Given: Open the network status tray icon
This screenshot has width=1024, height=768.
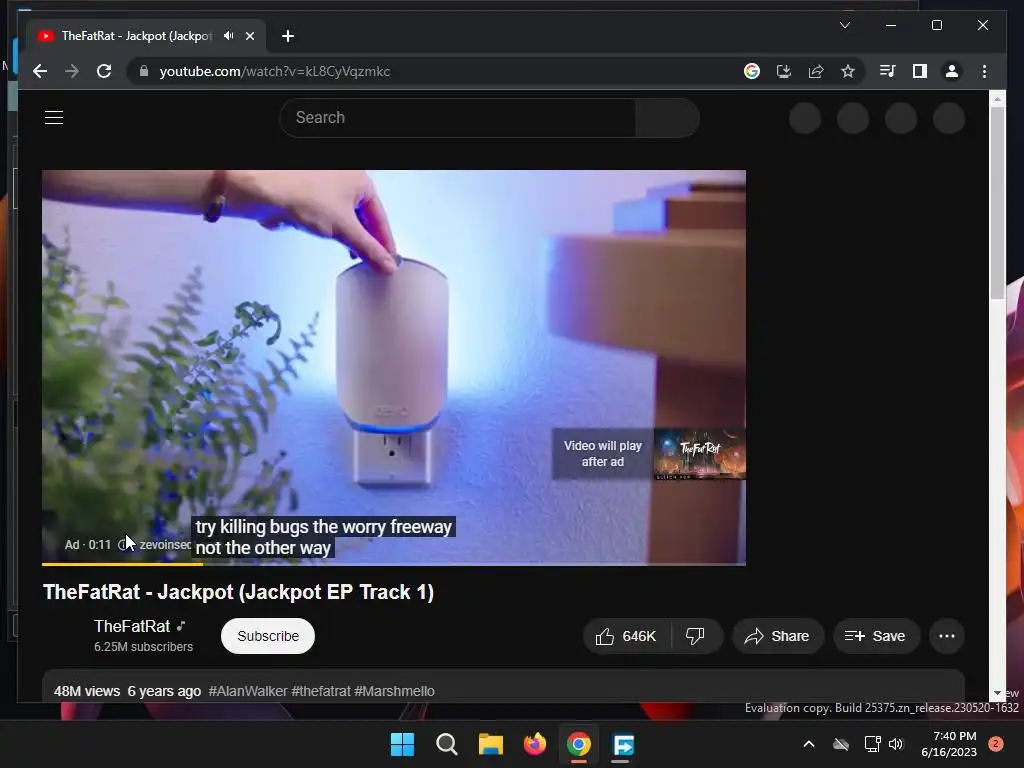Looking at the screenshot, I should [872, 744].
